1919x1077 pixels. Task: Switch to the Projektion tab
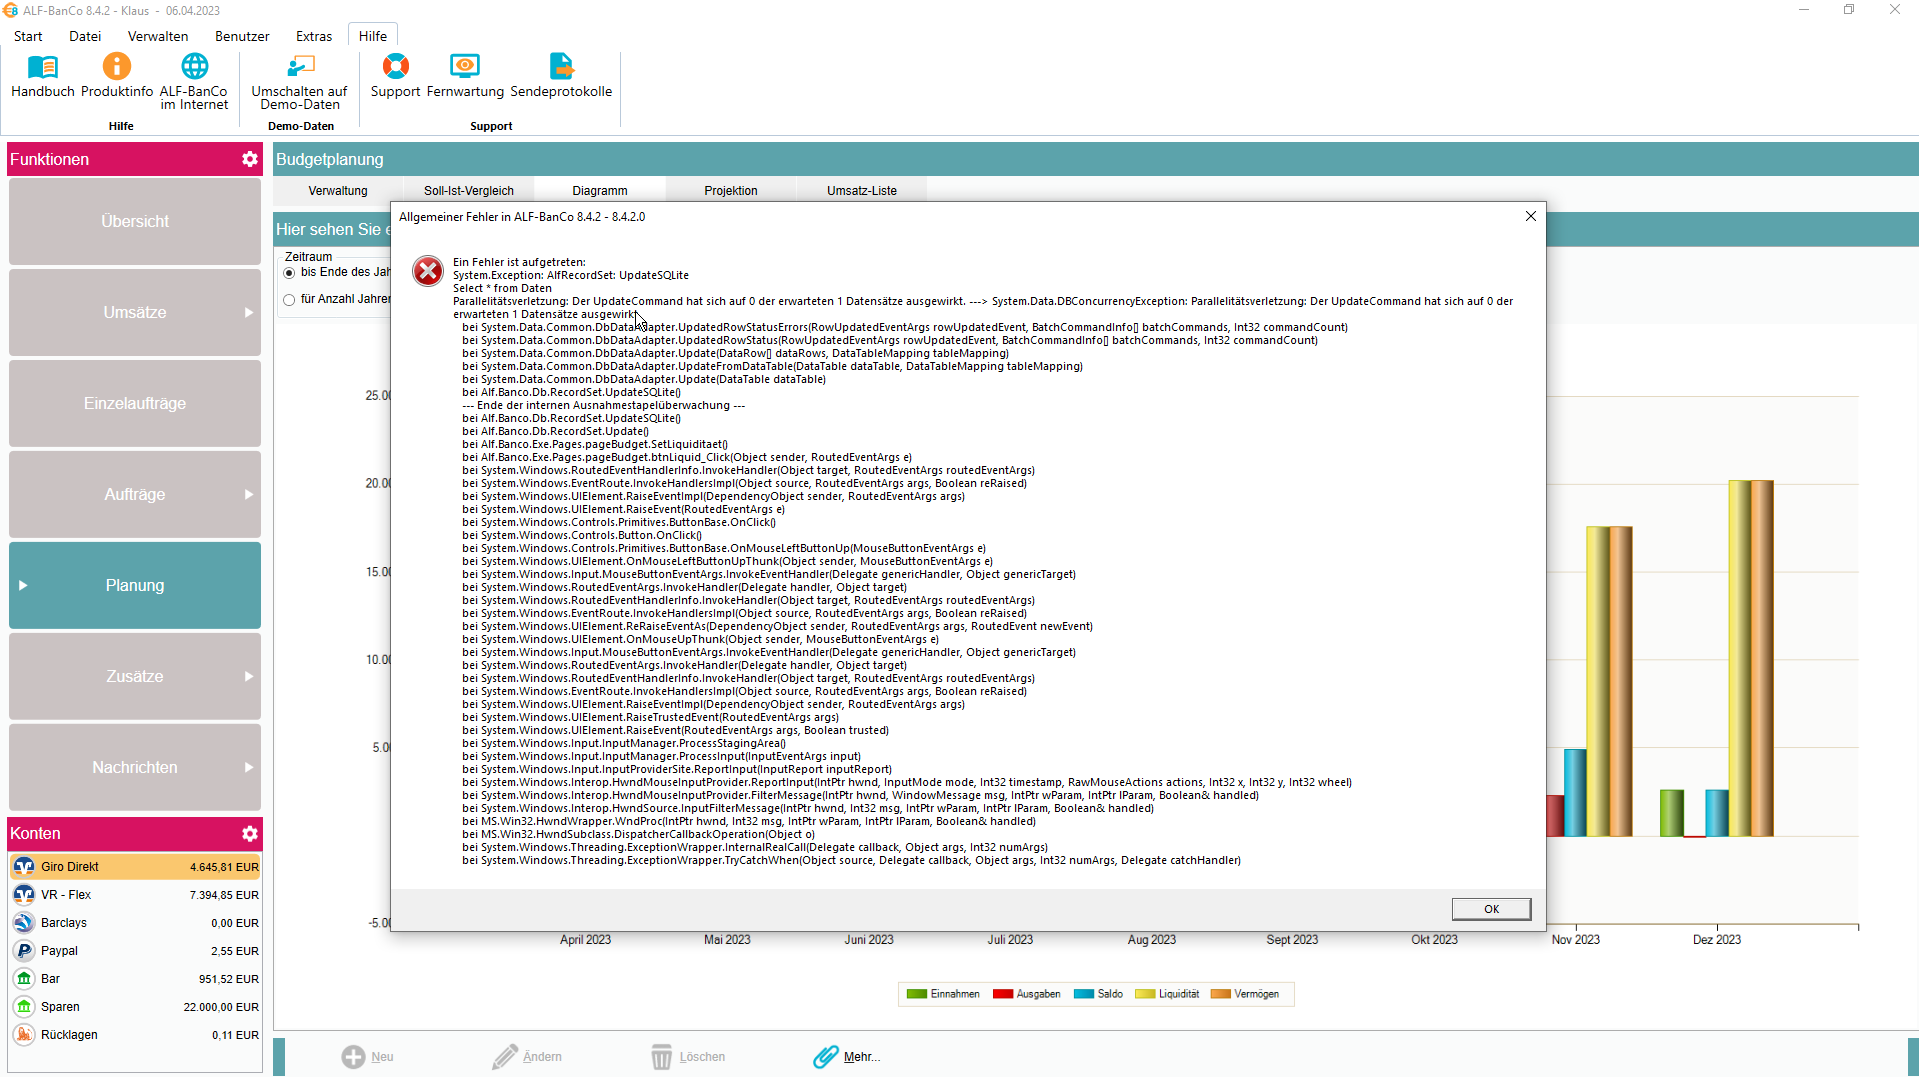731,191
